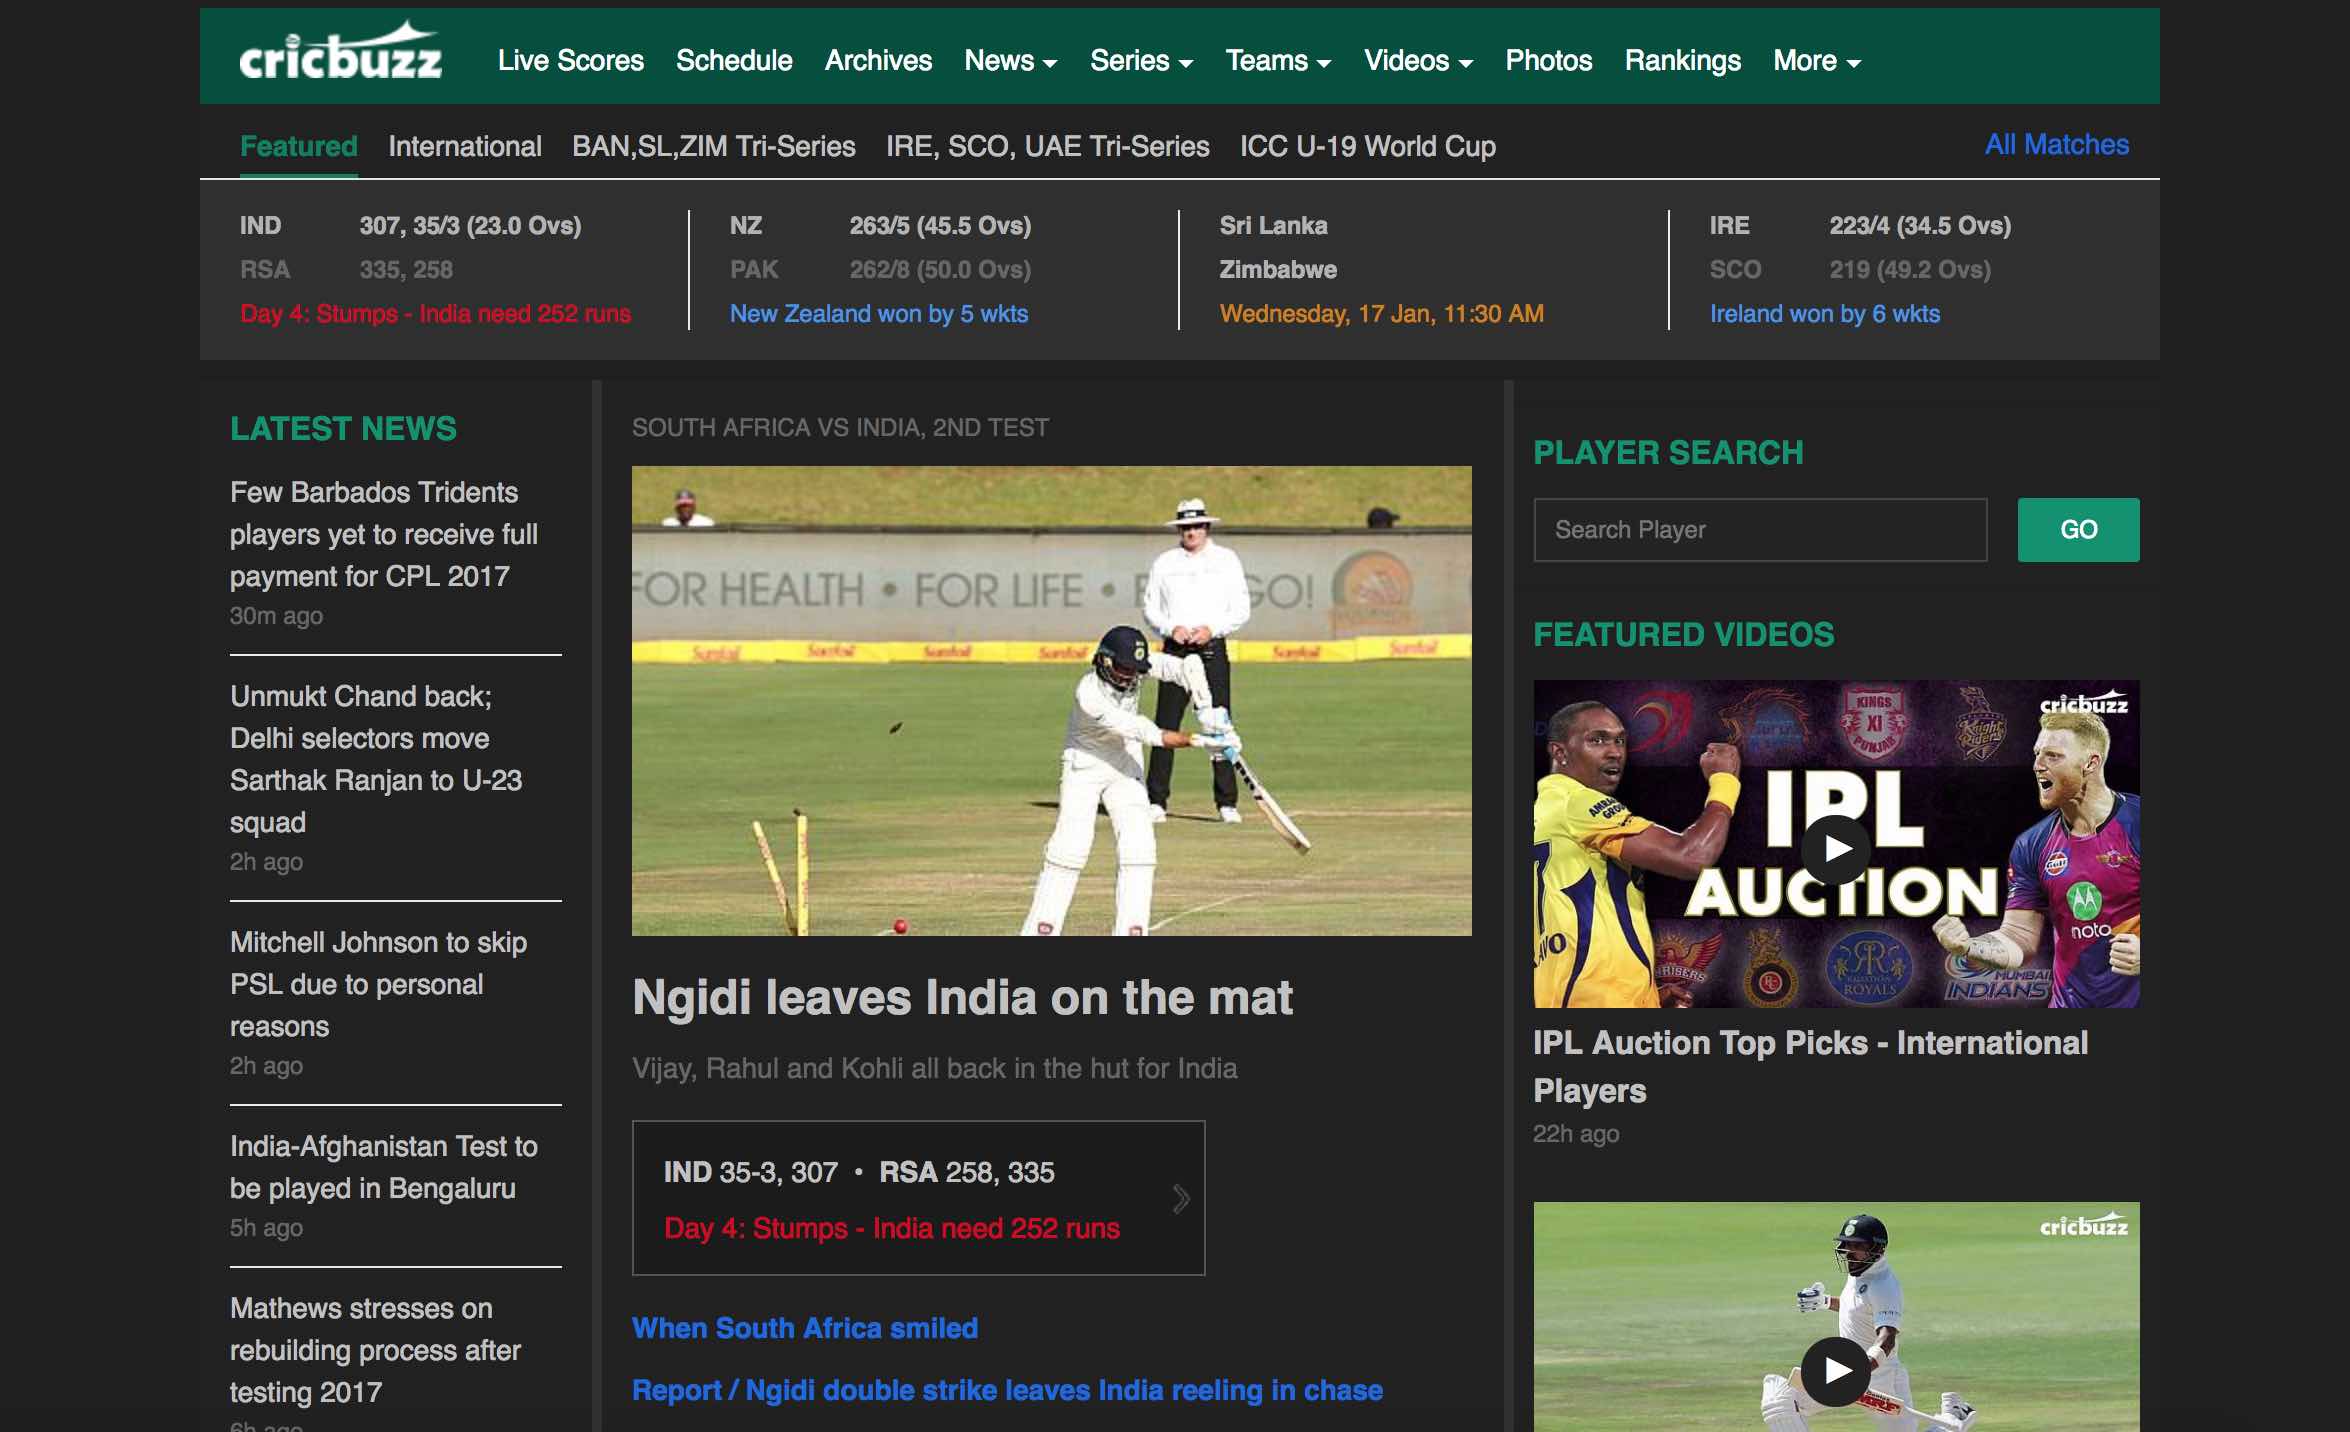Go to Archives
2350x1432 pixels.
pyautogui.click(x=878, y=60)
